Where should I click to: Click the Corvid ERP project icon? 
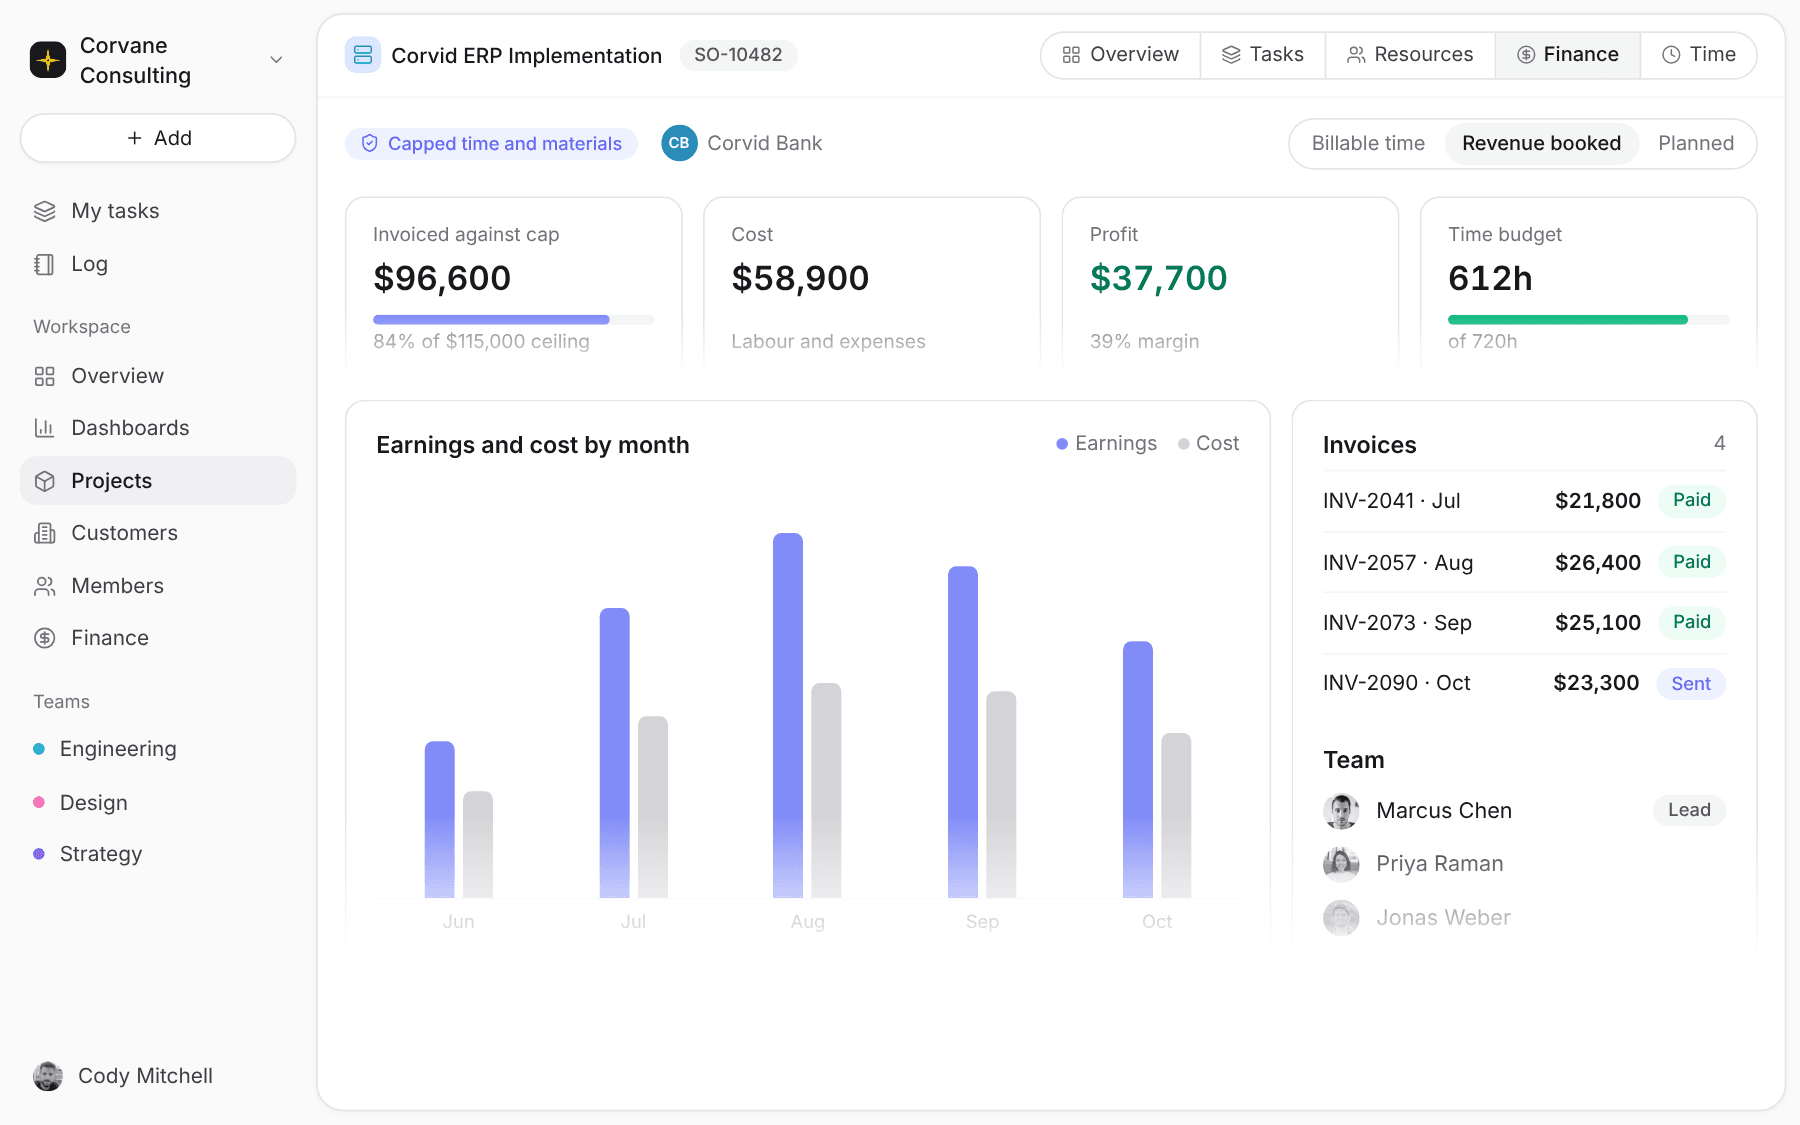(x=362, y=55)
